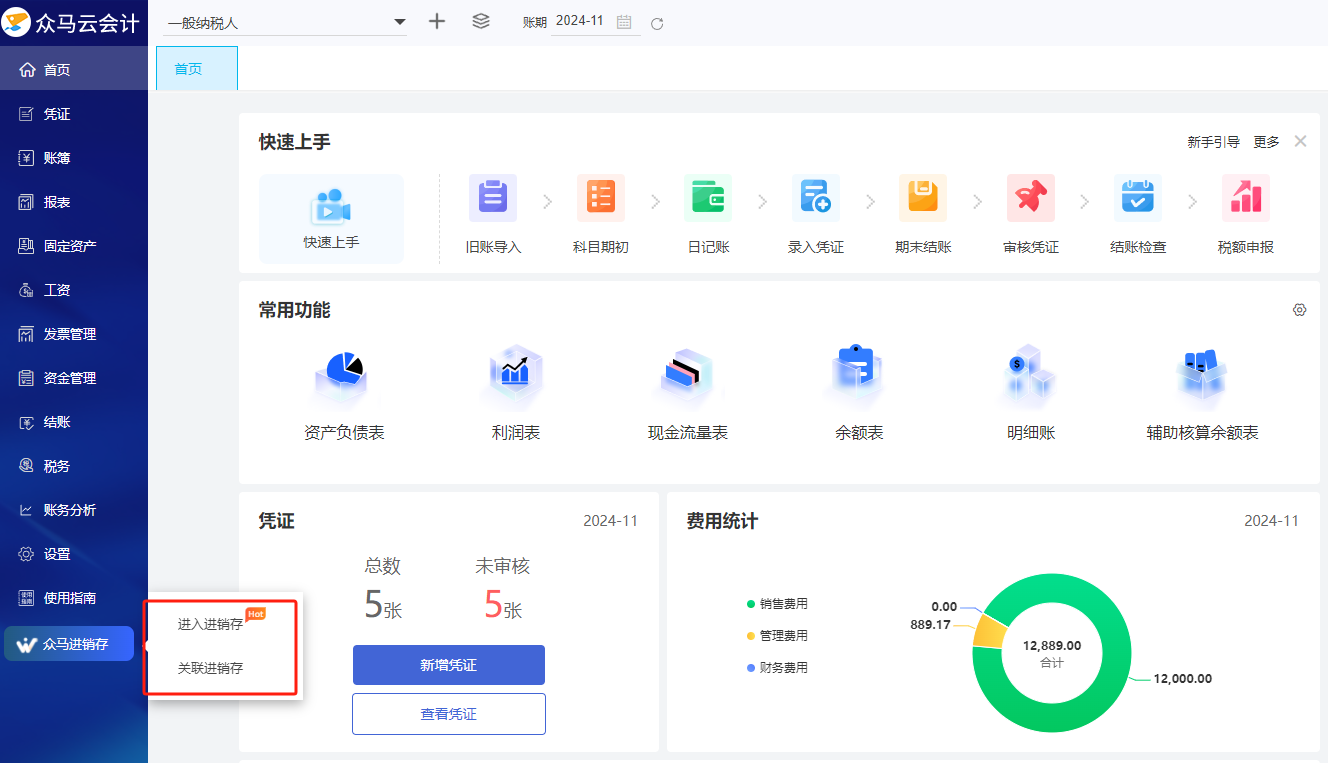The width and height of the screenshot is (1328, 763).
Task: Click the 12,000.00 chart label
Action: tap(1182, 679)
